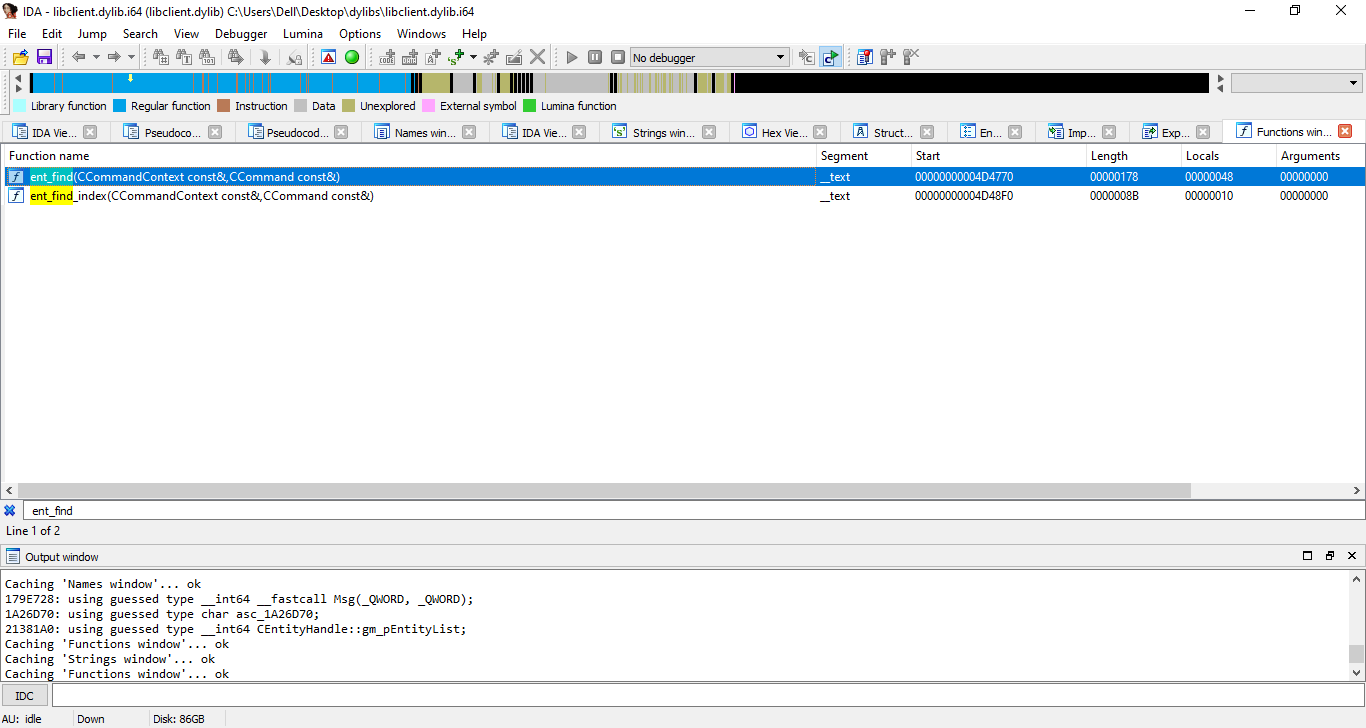Close the Functions window tab
This screenshot has width=1366, height=728.
(x=1345, y=131)
